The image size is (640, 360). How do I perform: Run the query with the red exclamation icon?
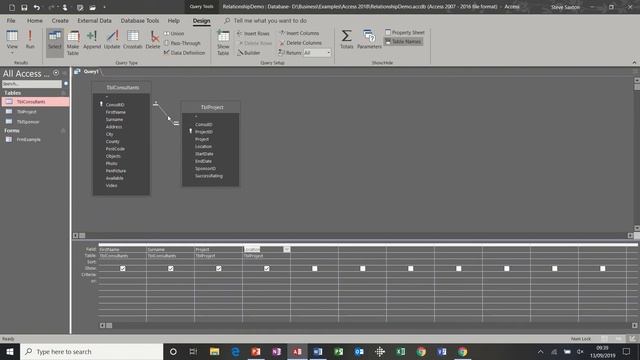(x=30, y=40)
